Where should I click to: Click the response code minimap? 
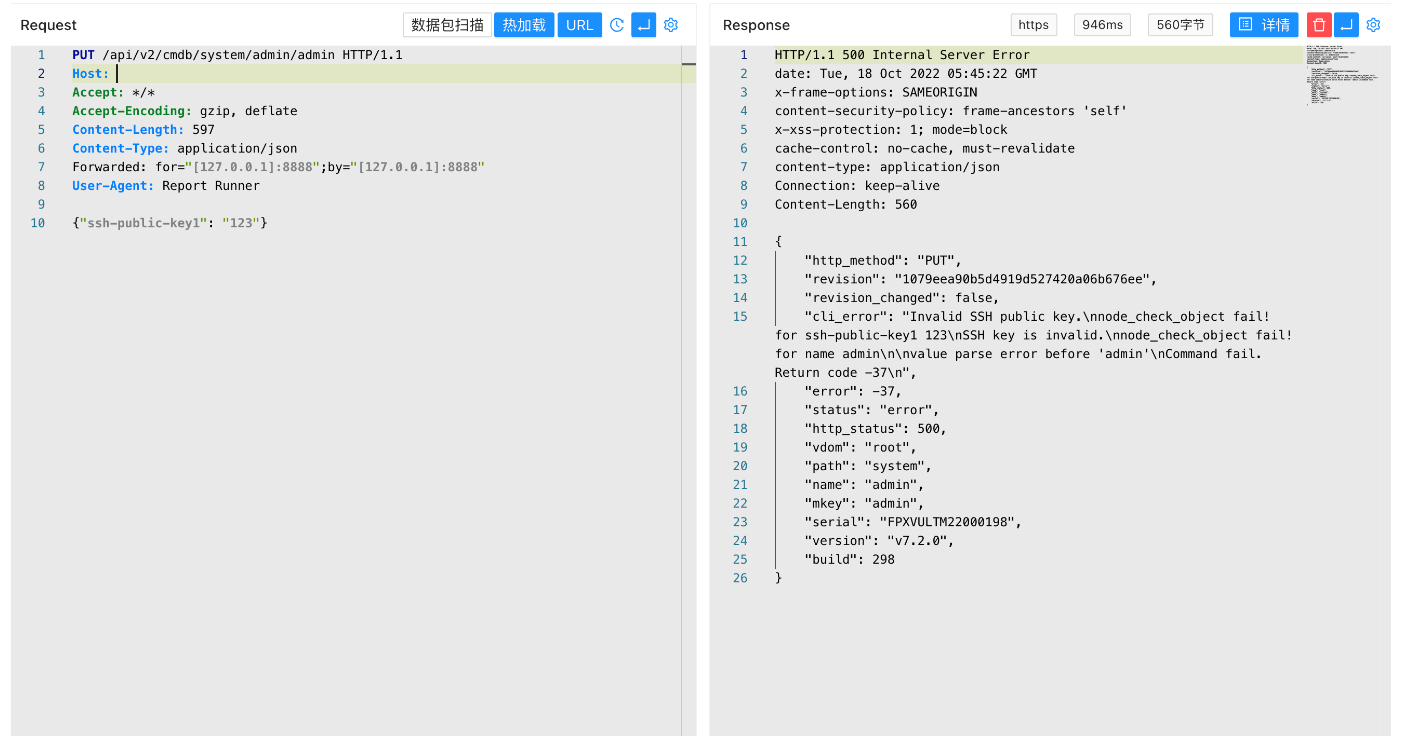(1340, 75)
